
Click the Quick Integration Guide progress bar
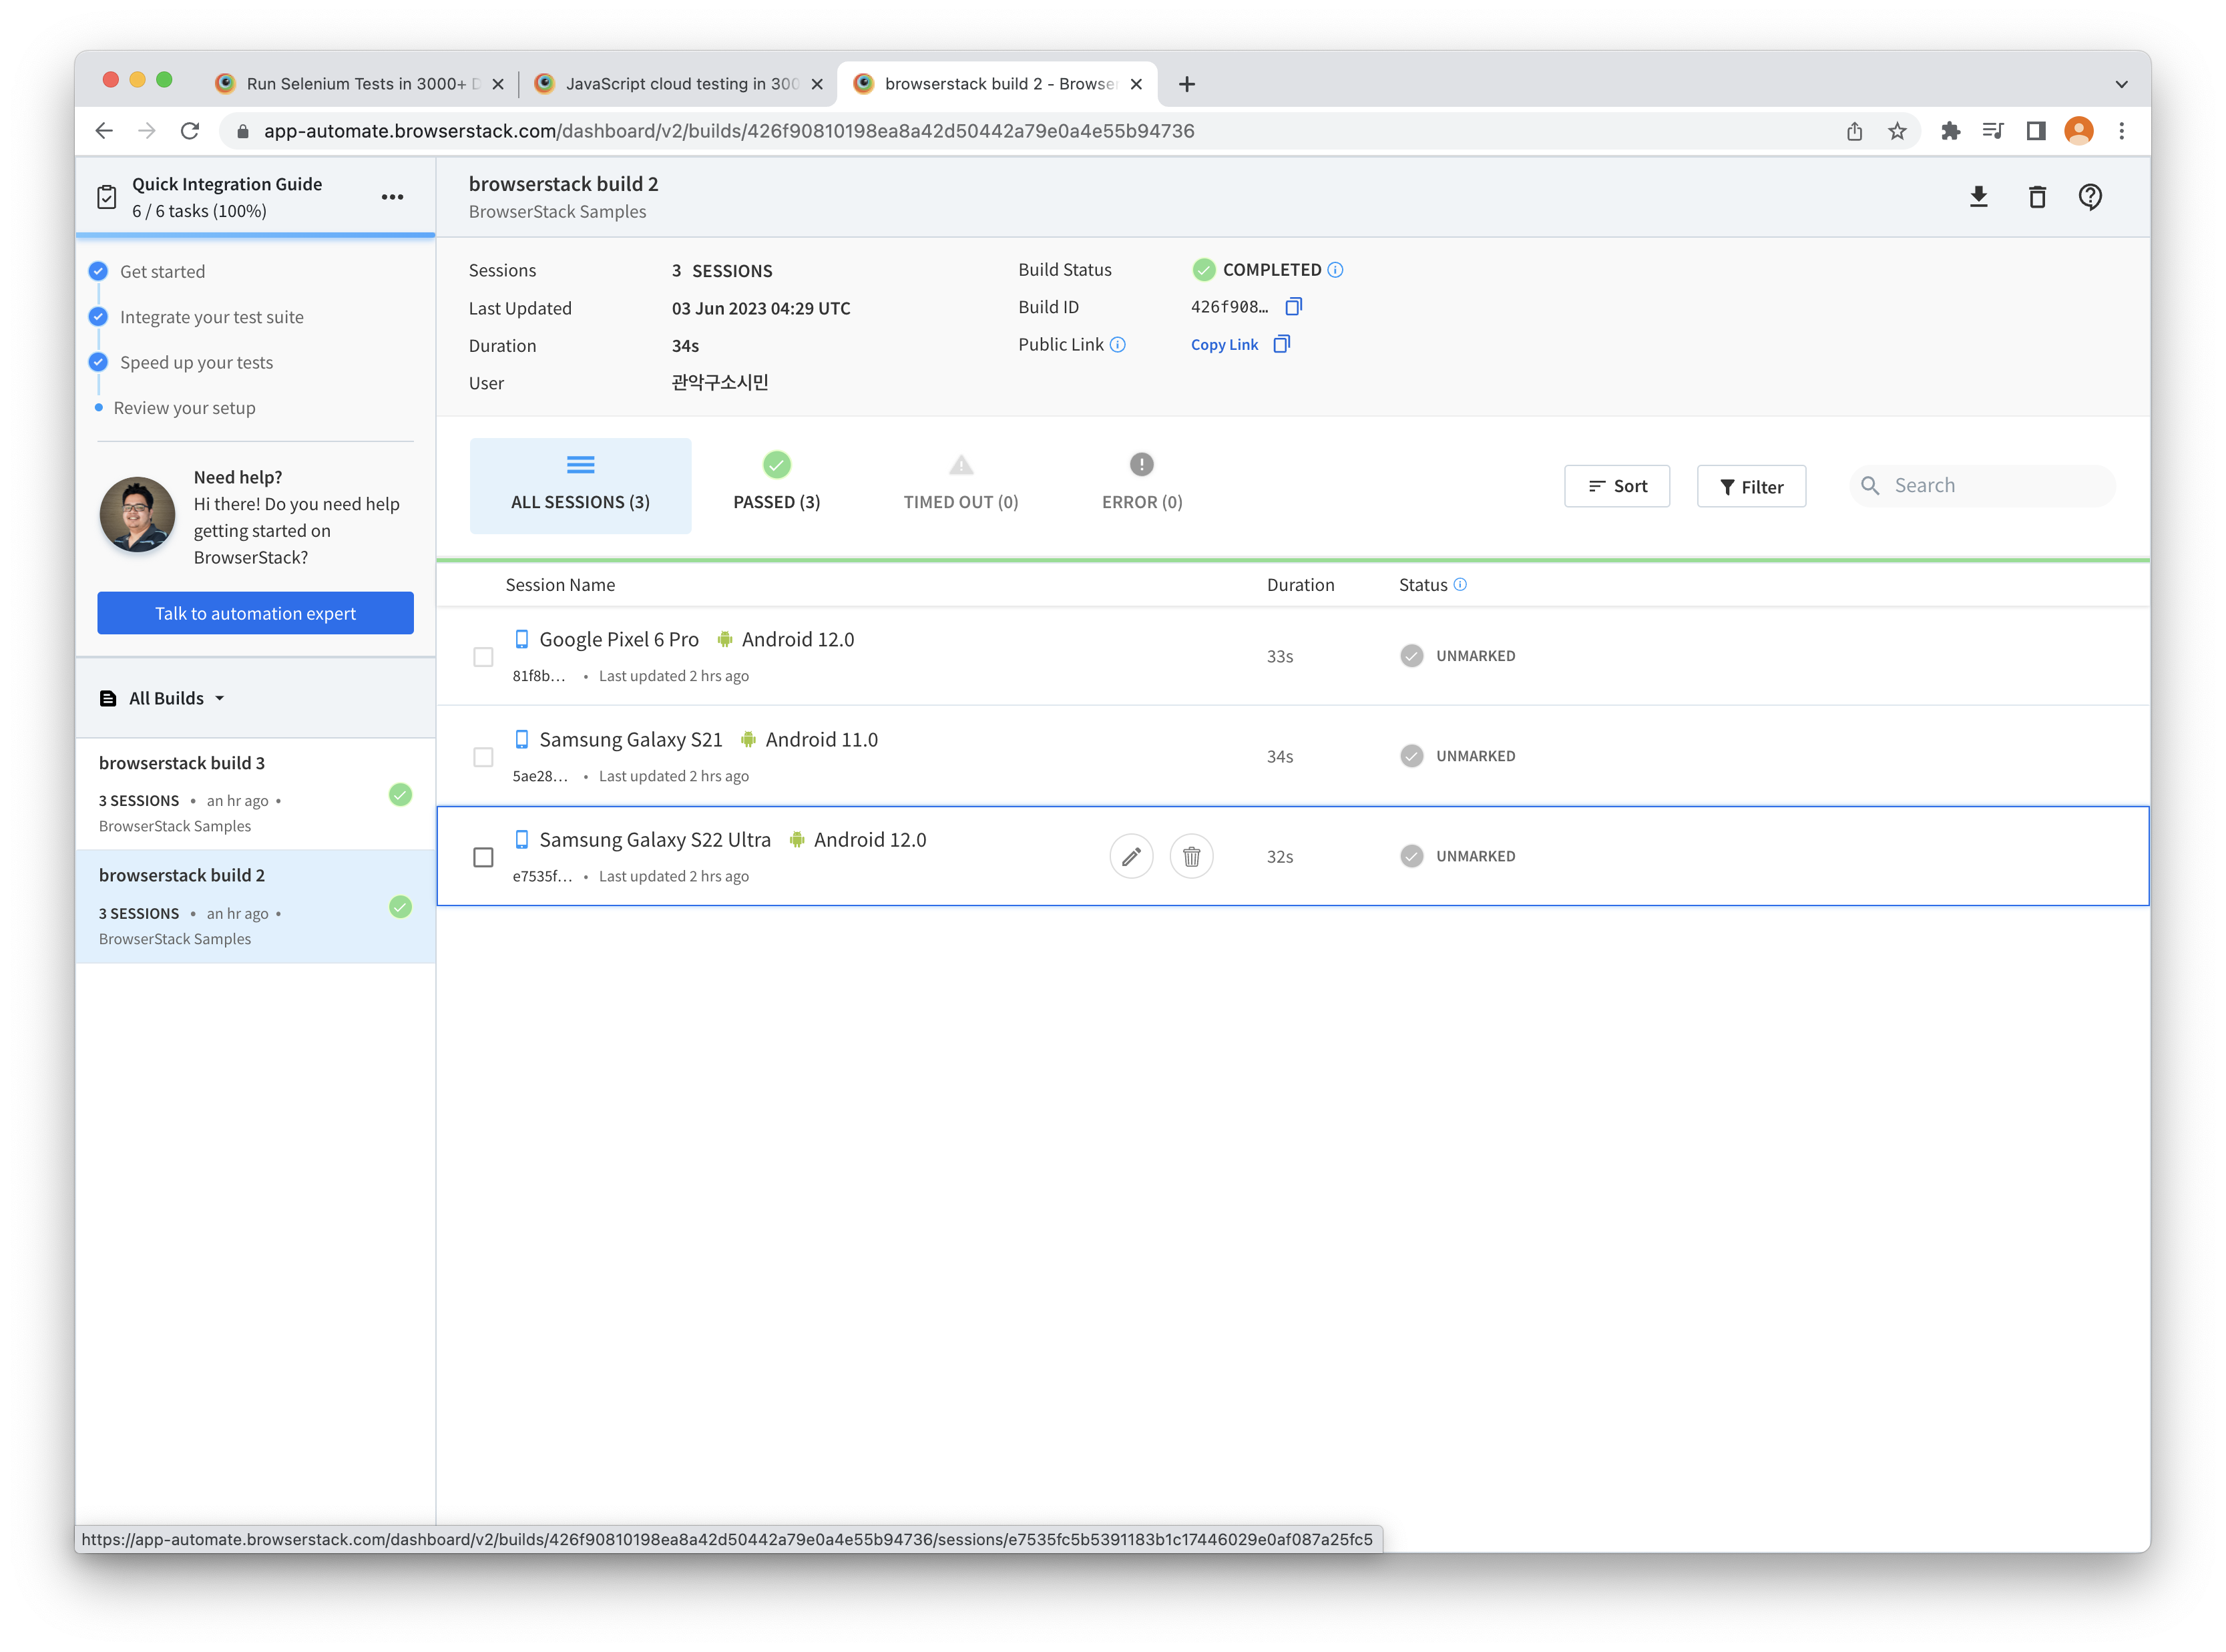[x=255, y=235]
